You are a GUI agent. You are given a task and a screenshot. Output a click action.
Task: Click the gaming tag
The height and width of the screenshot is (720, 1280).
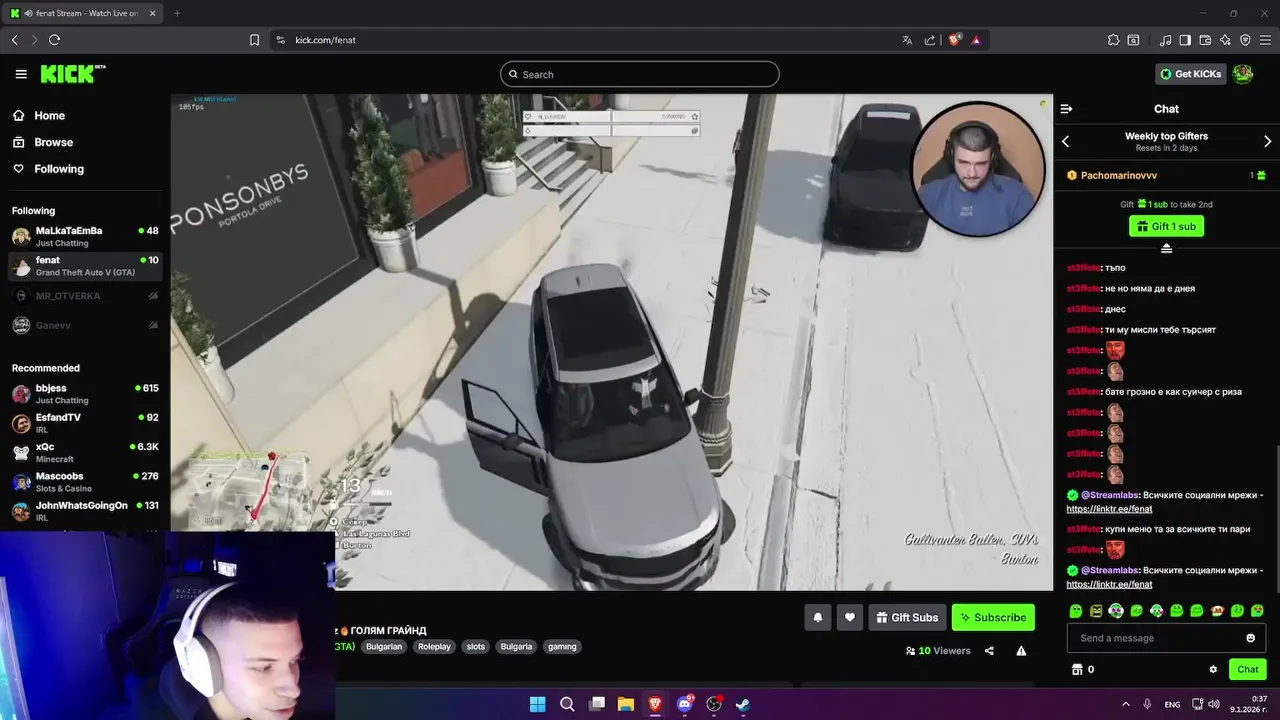pyautogui.click(x=562, y=647)
